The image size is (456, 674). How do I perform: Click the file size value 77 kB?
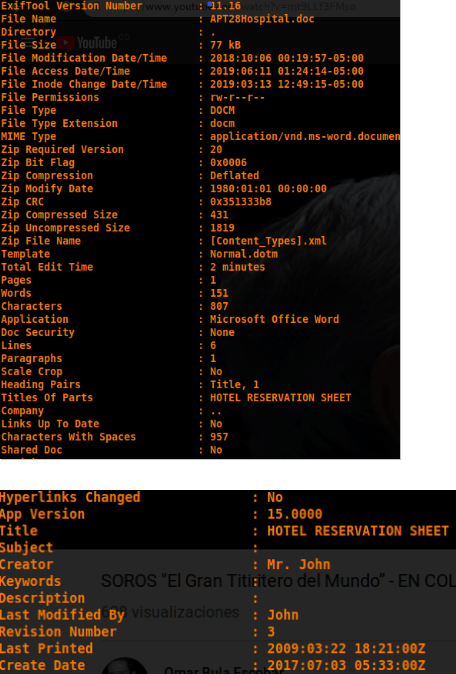225,45
